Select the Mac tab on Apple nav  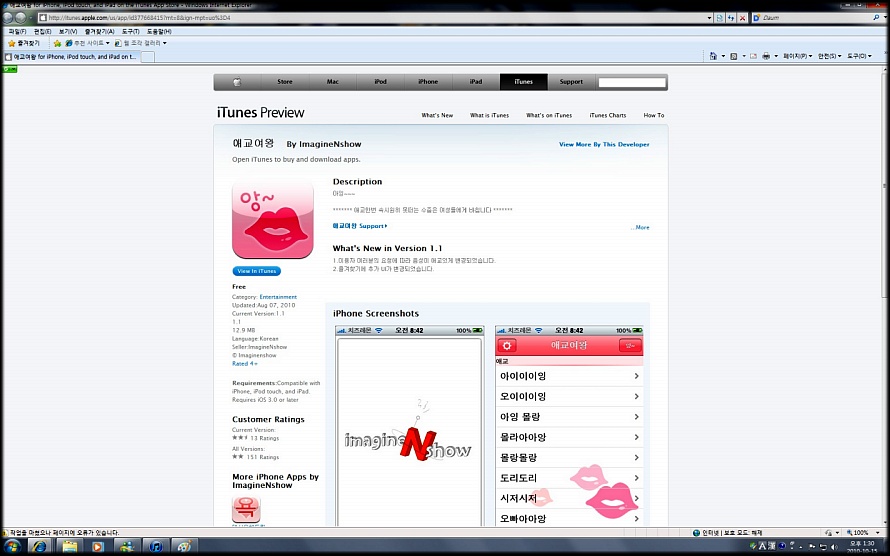(333, 82)
